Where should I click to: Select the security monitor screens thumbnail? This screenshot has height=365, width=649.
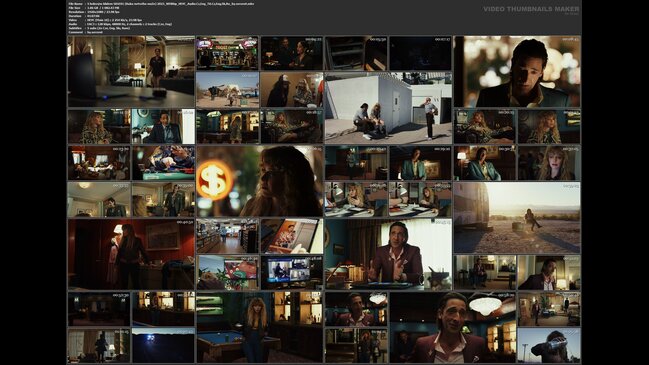(292, 273)
